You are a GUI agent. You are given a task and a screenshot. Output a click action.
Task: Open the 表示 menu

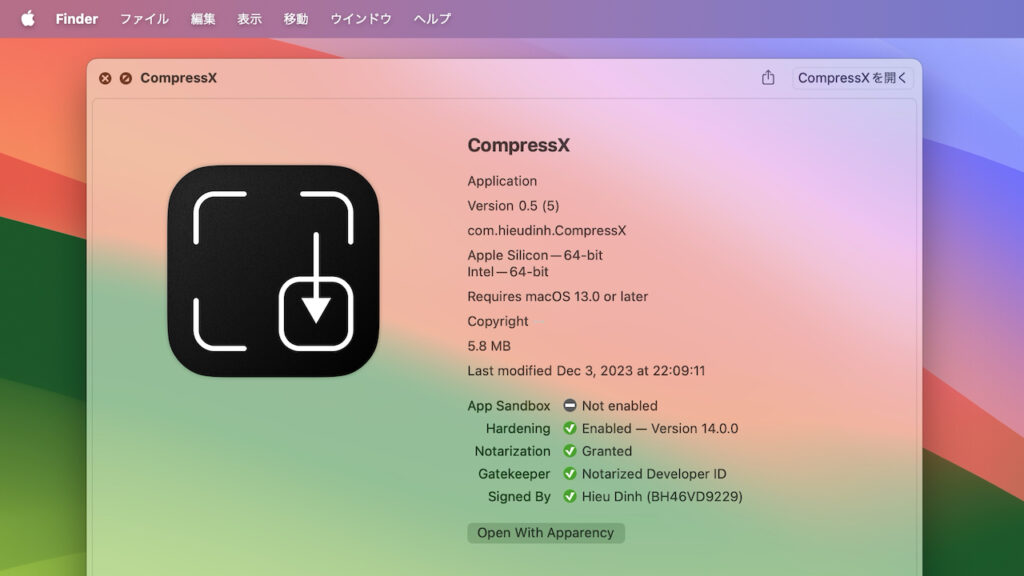pos(249,19)
